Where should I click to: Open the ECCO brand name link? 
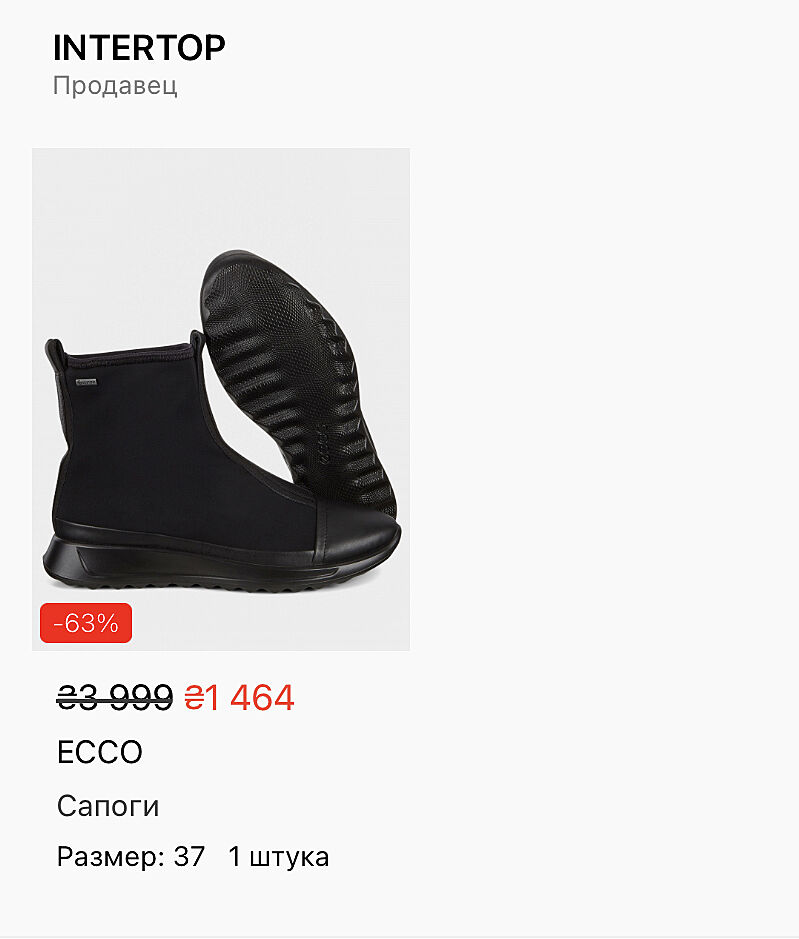(99, 752)
